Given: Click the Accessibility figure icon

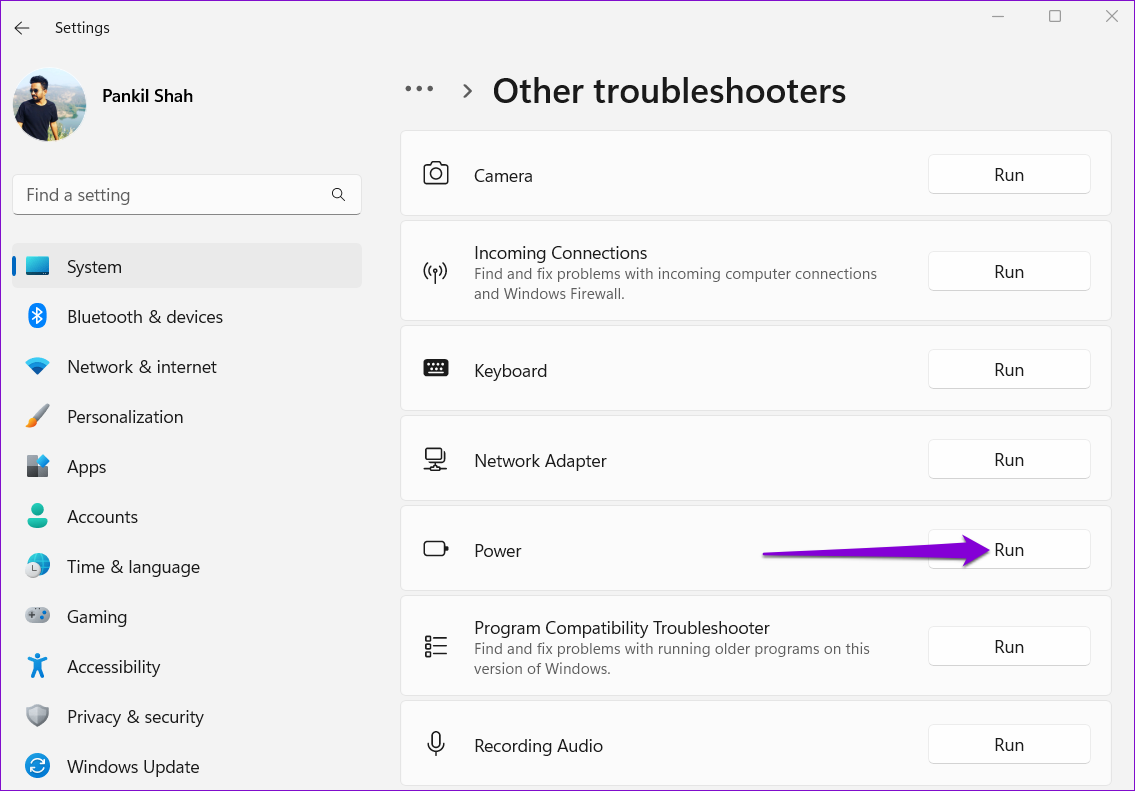Looking at the screenshot, I should click(x=38, y=667).
